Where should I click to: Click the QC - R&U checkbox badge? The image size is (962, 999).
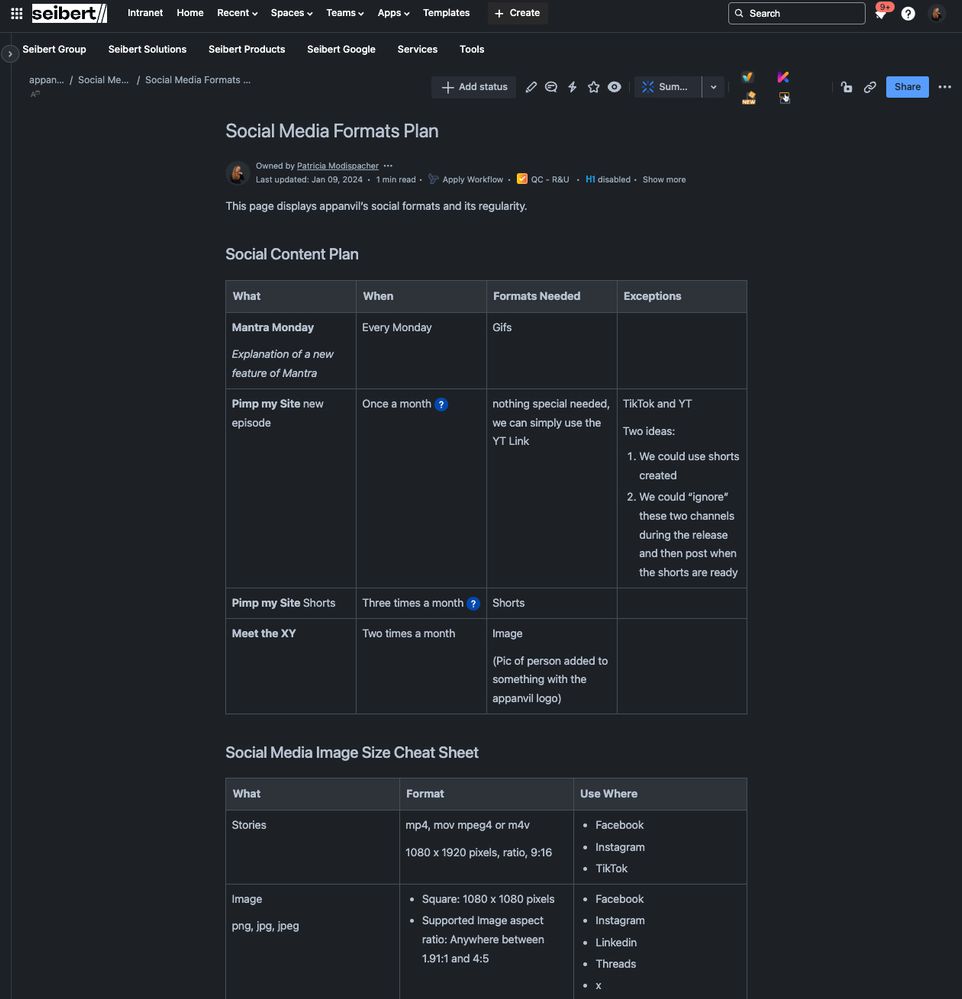pyautogui.click(x=544, y=179)
